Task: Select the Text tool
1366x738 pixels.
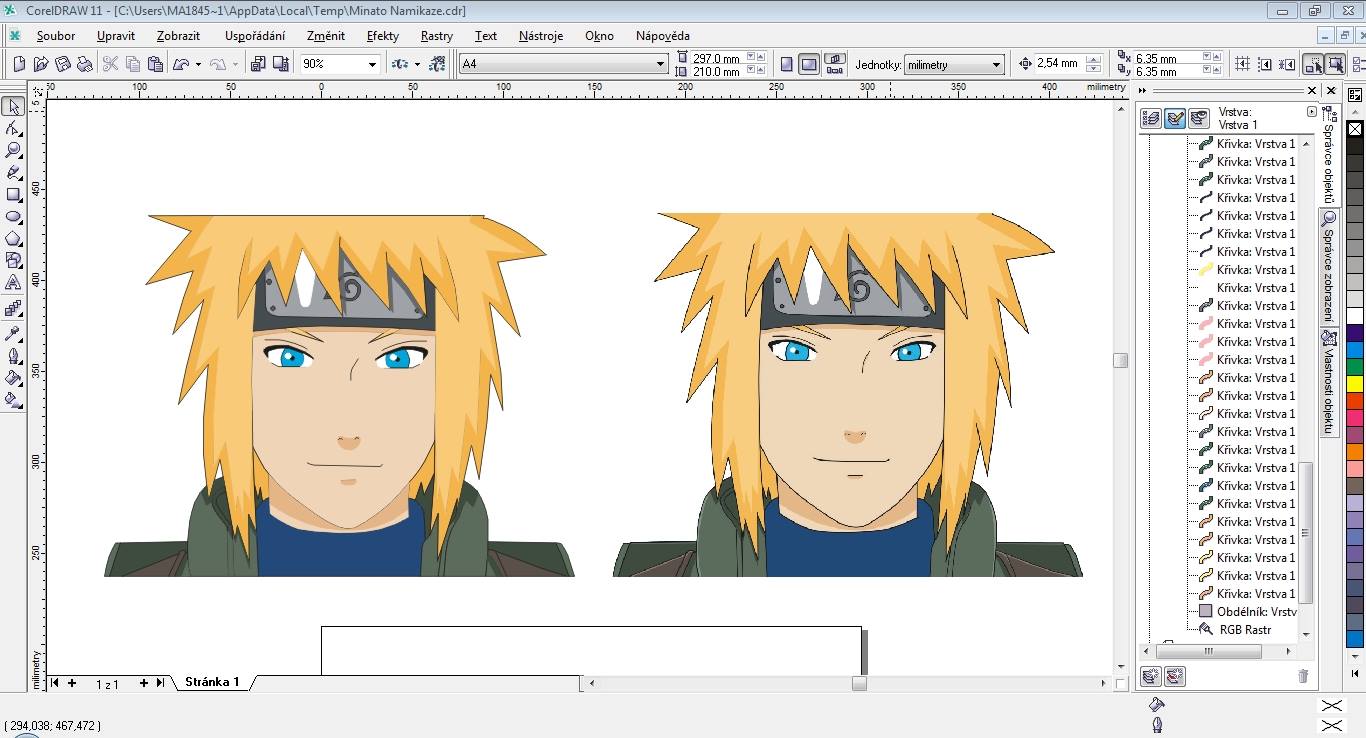Action: click(x=13, y=283)
